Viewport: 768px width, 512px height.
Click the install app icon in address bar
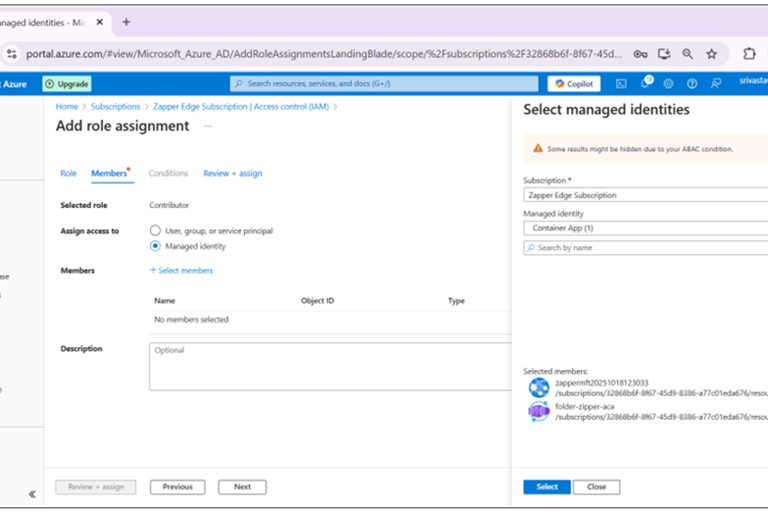pyautogui.click(x=664, y=54)
